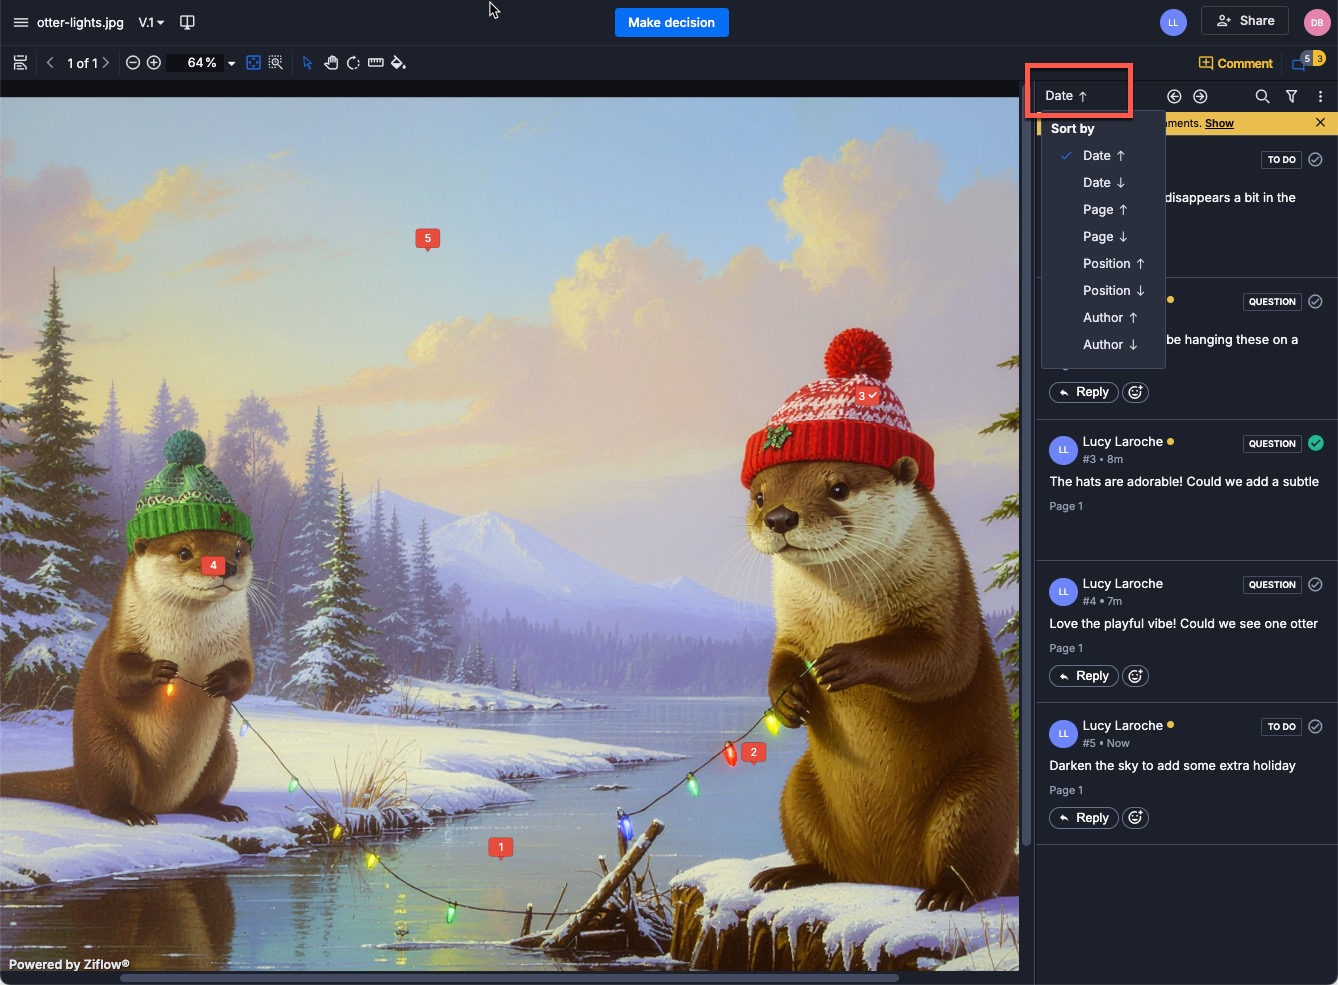Viewport: 1338px width, 985px height.
Task: Unresolve comment #3 green checkmark
Action: pos(1315,443)
